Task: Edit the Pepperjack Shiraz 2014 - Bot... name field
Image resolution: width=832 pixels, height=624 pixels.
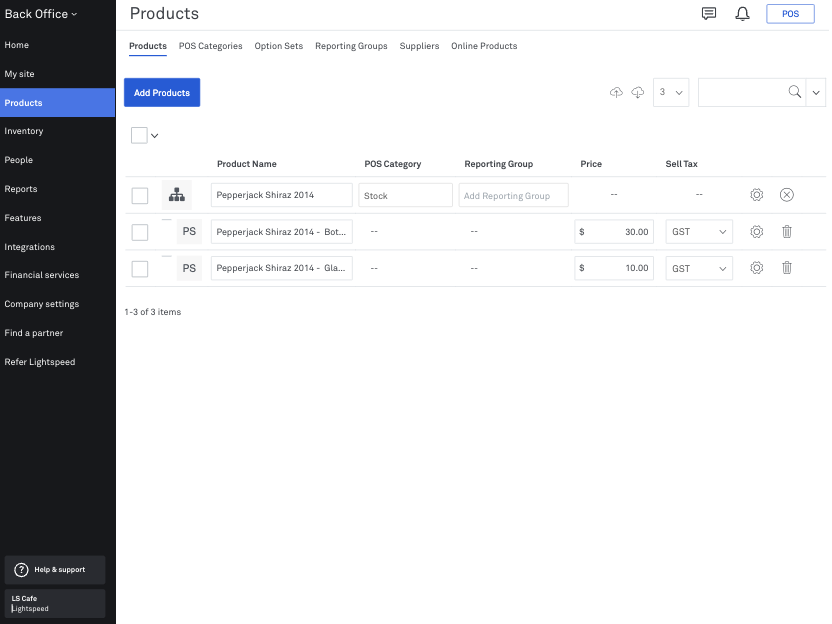Action: click(x=281, y=232)
